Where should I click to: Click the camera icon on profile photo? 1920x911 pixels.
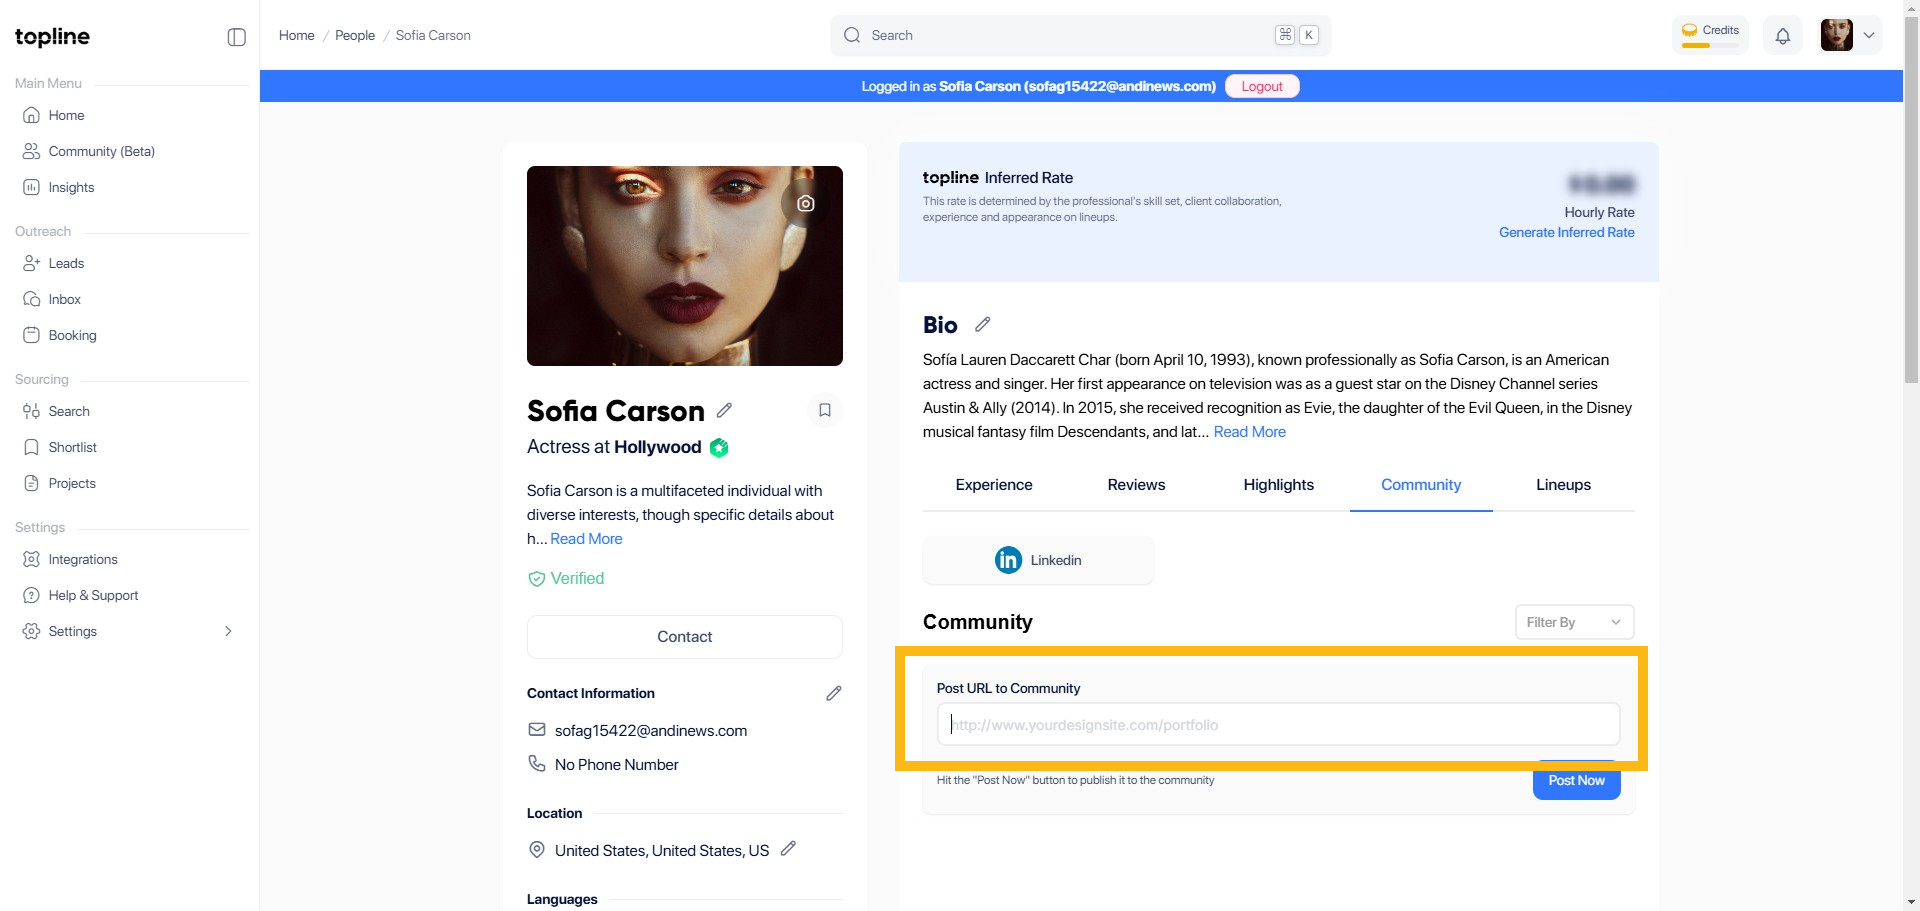[x=805, y=204]
